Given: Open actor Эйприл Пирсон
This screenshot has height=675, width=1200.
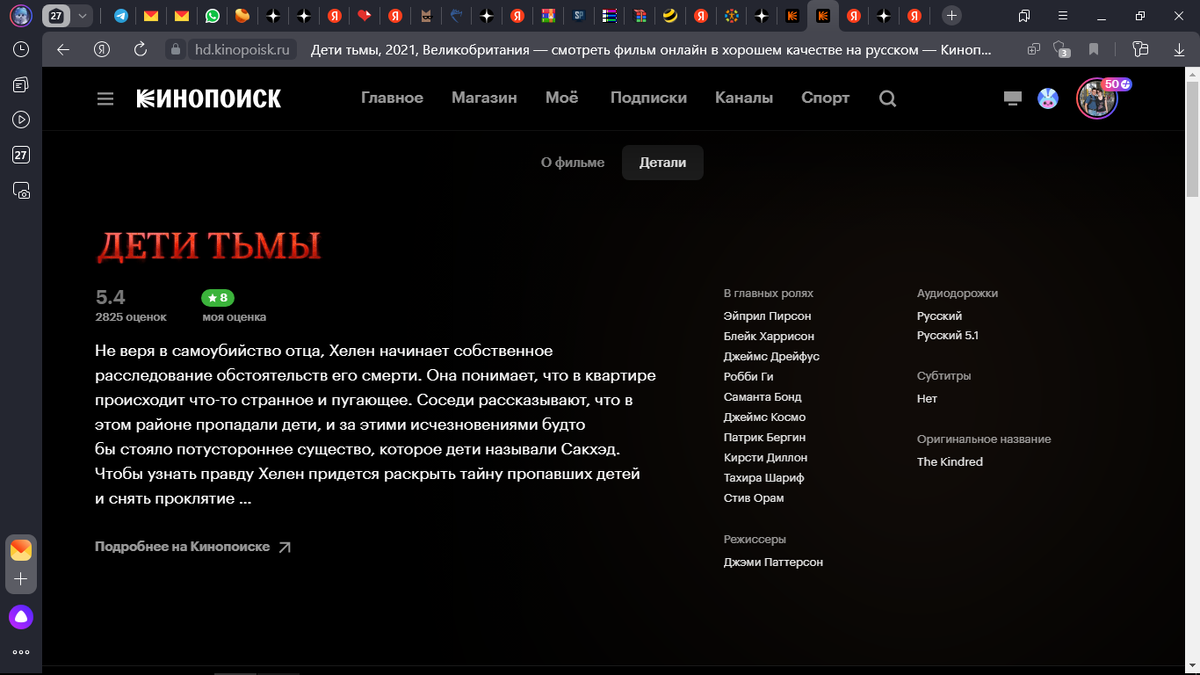Looking at the screenshot, I should [x=767, y=316].
